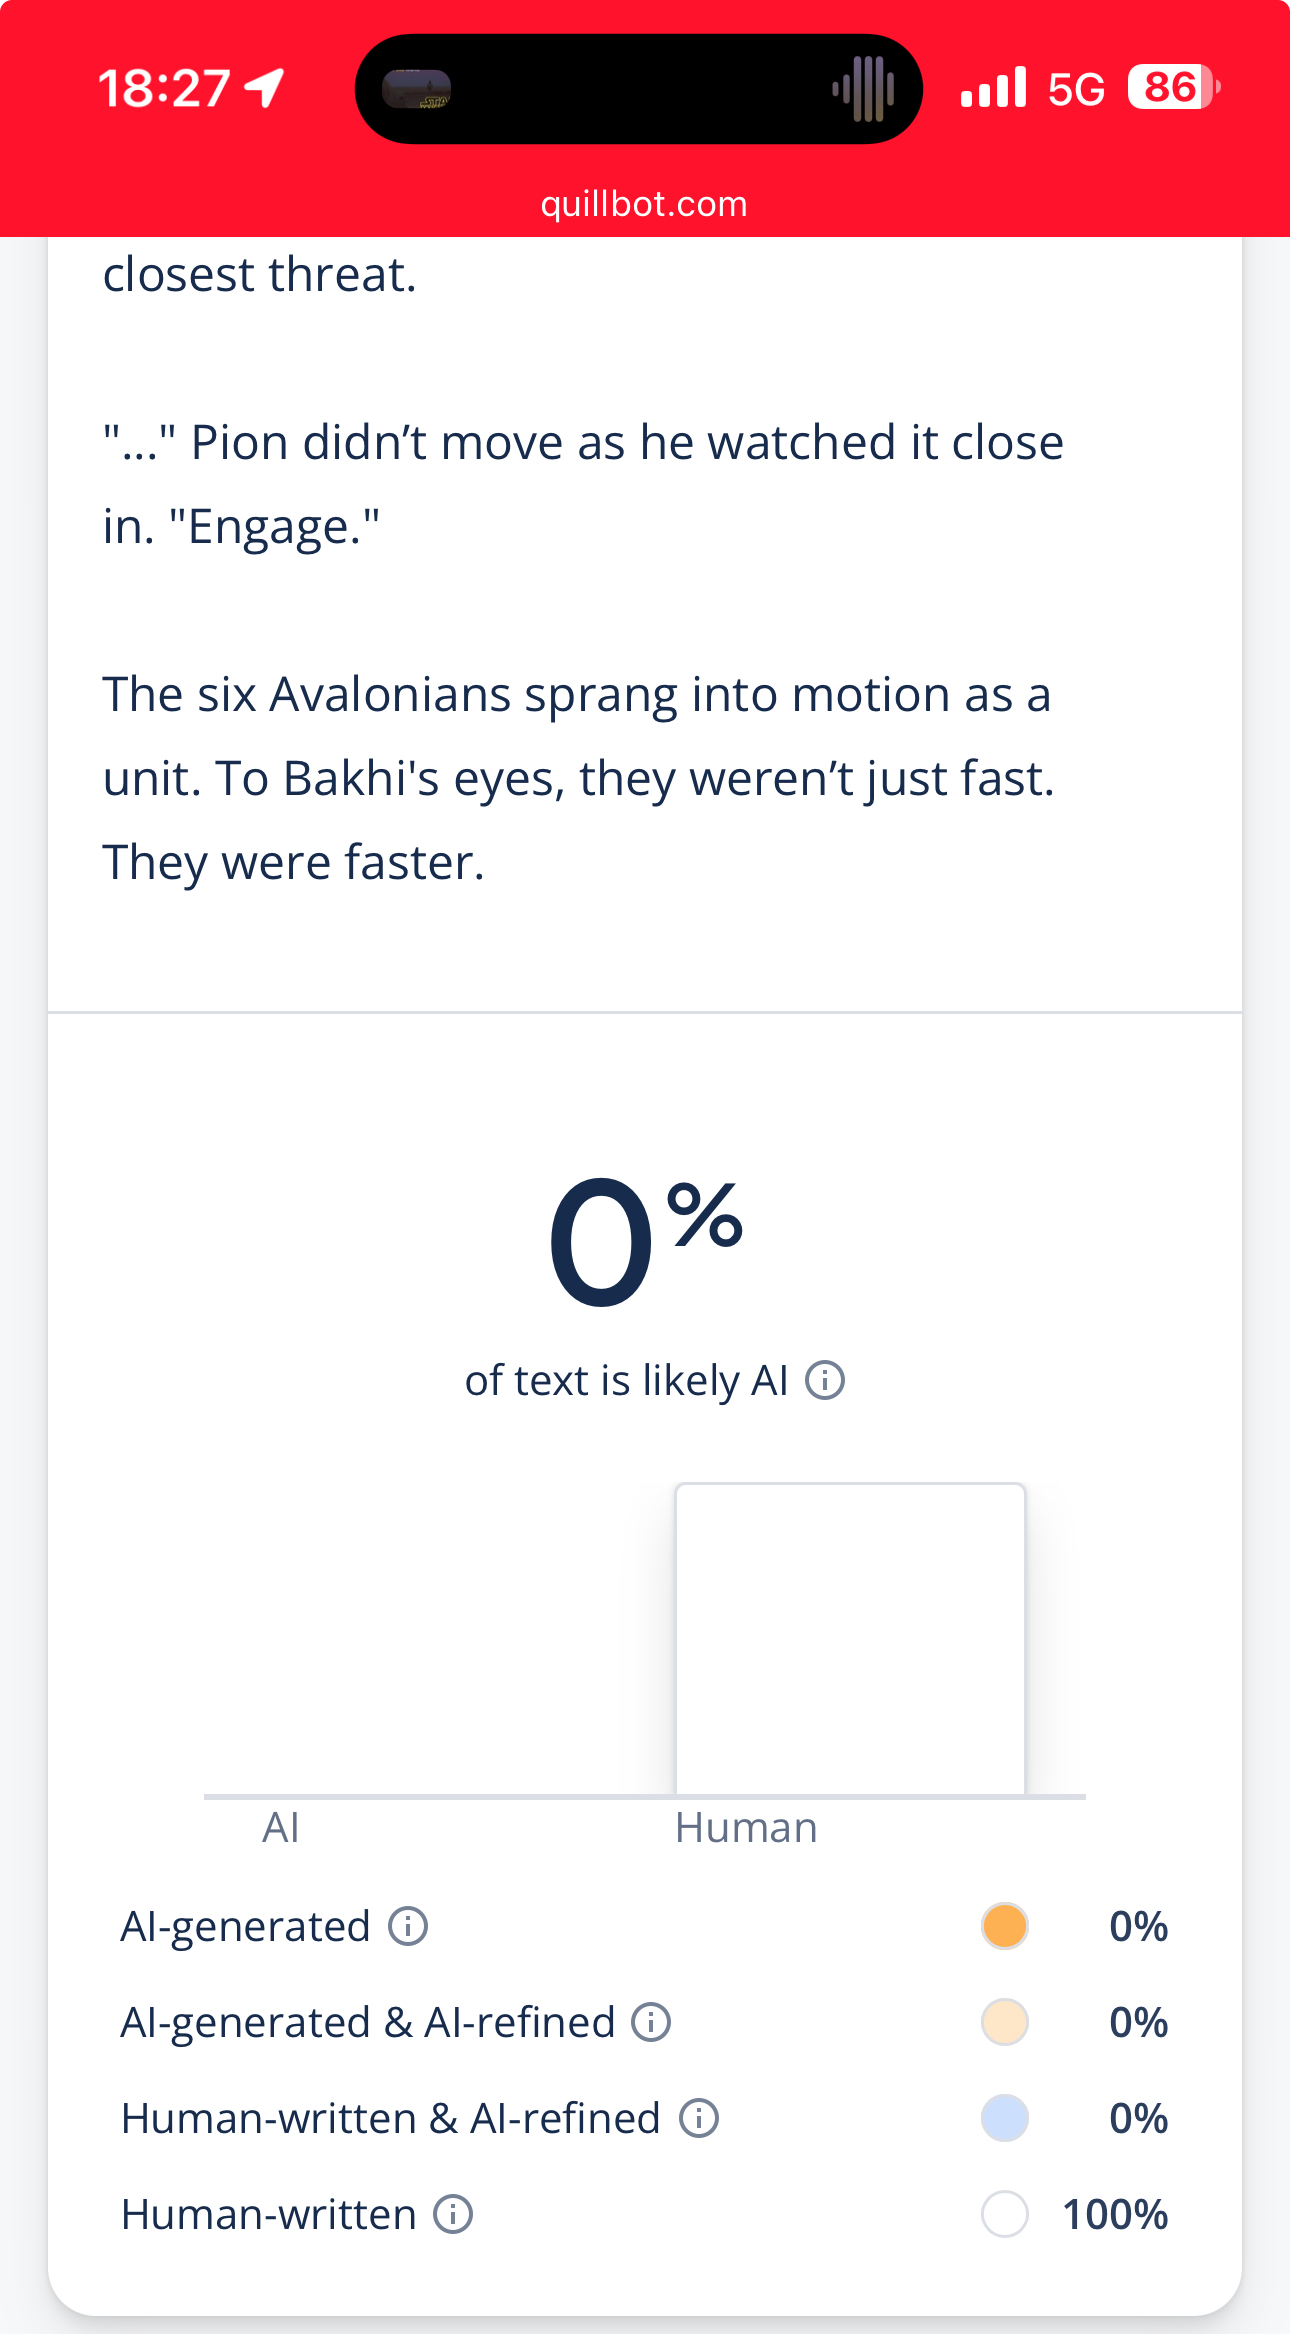Image resolution: width=1290 pixels, height=2334 pixels.
Task: Tap the Dynamic Island media thumbnail
Action: (417, 89)
